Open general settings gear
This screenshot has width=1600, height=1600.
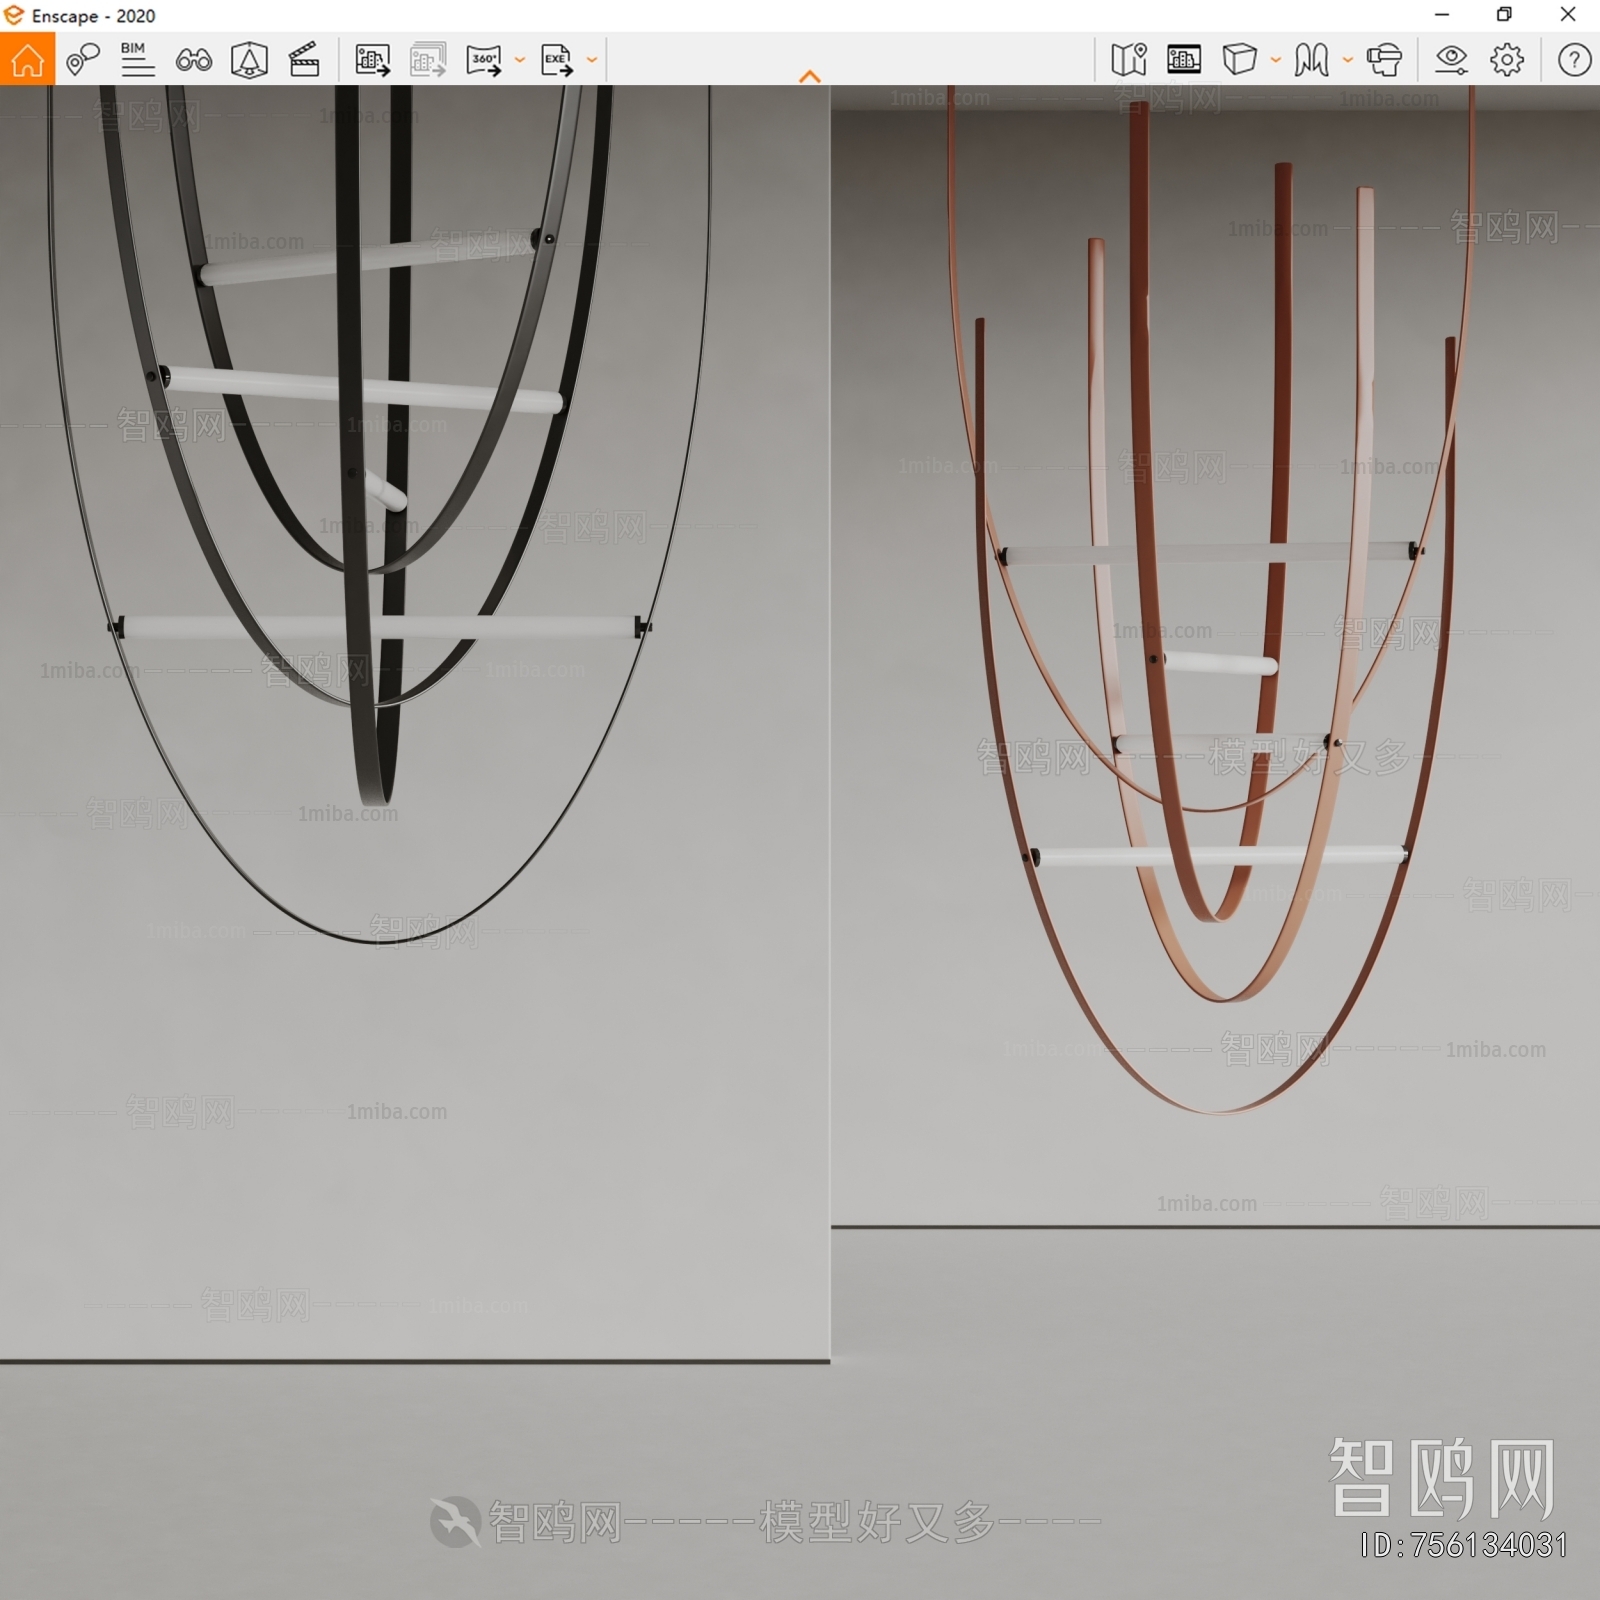1507,60
